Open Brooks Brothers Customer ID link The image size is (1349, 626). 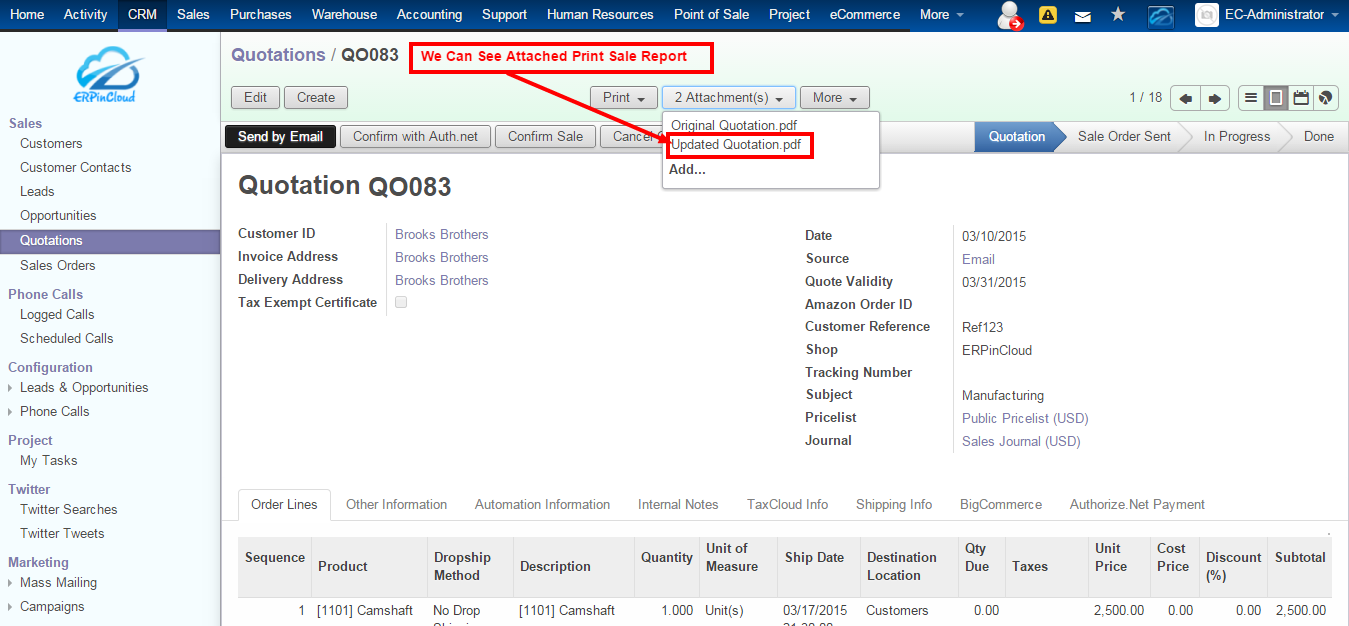(x=441, y=235)
